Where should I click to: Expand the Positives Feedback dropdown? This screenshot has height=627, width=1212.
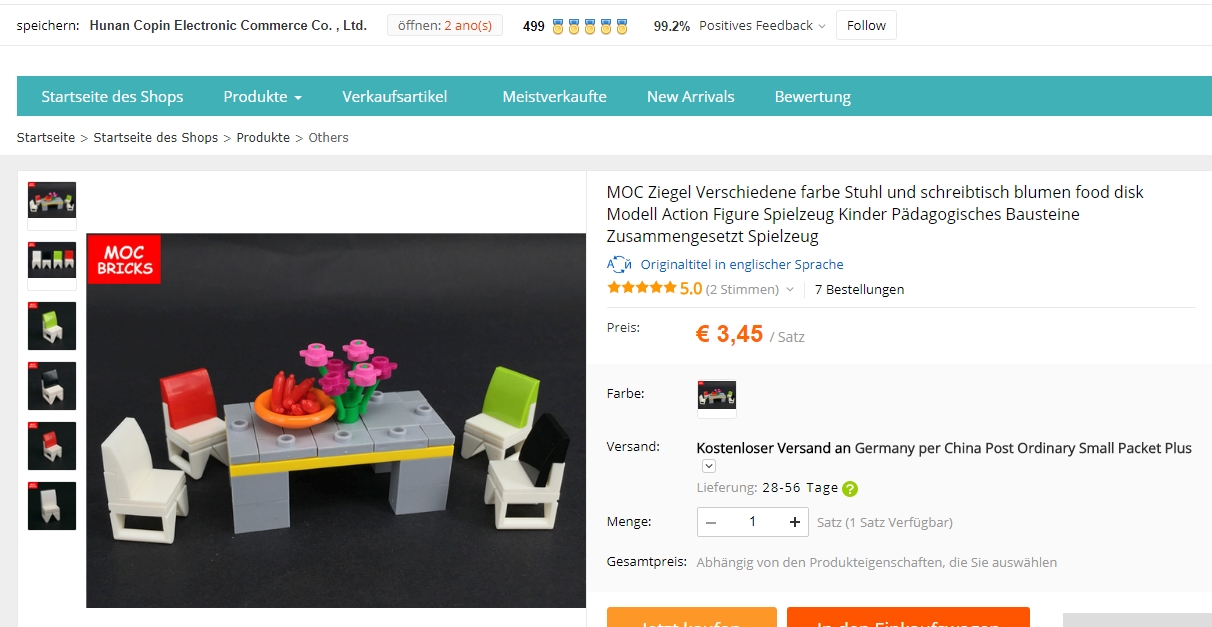pyautogui.click(x=763, y=26)
